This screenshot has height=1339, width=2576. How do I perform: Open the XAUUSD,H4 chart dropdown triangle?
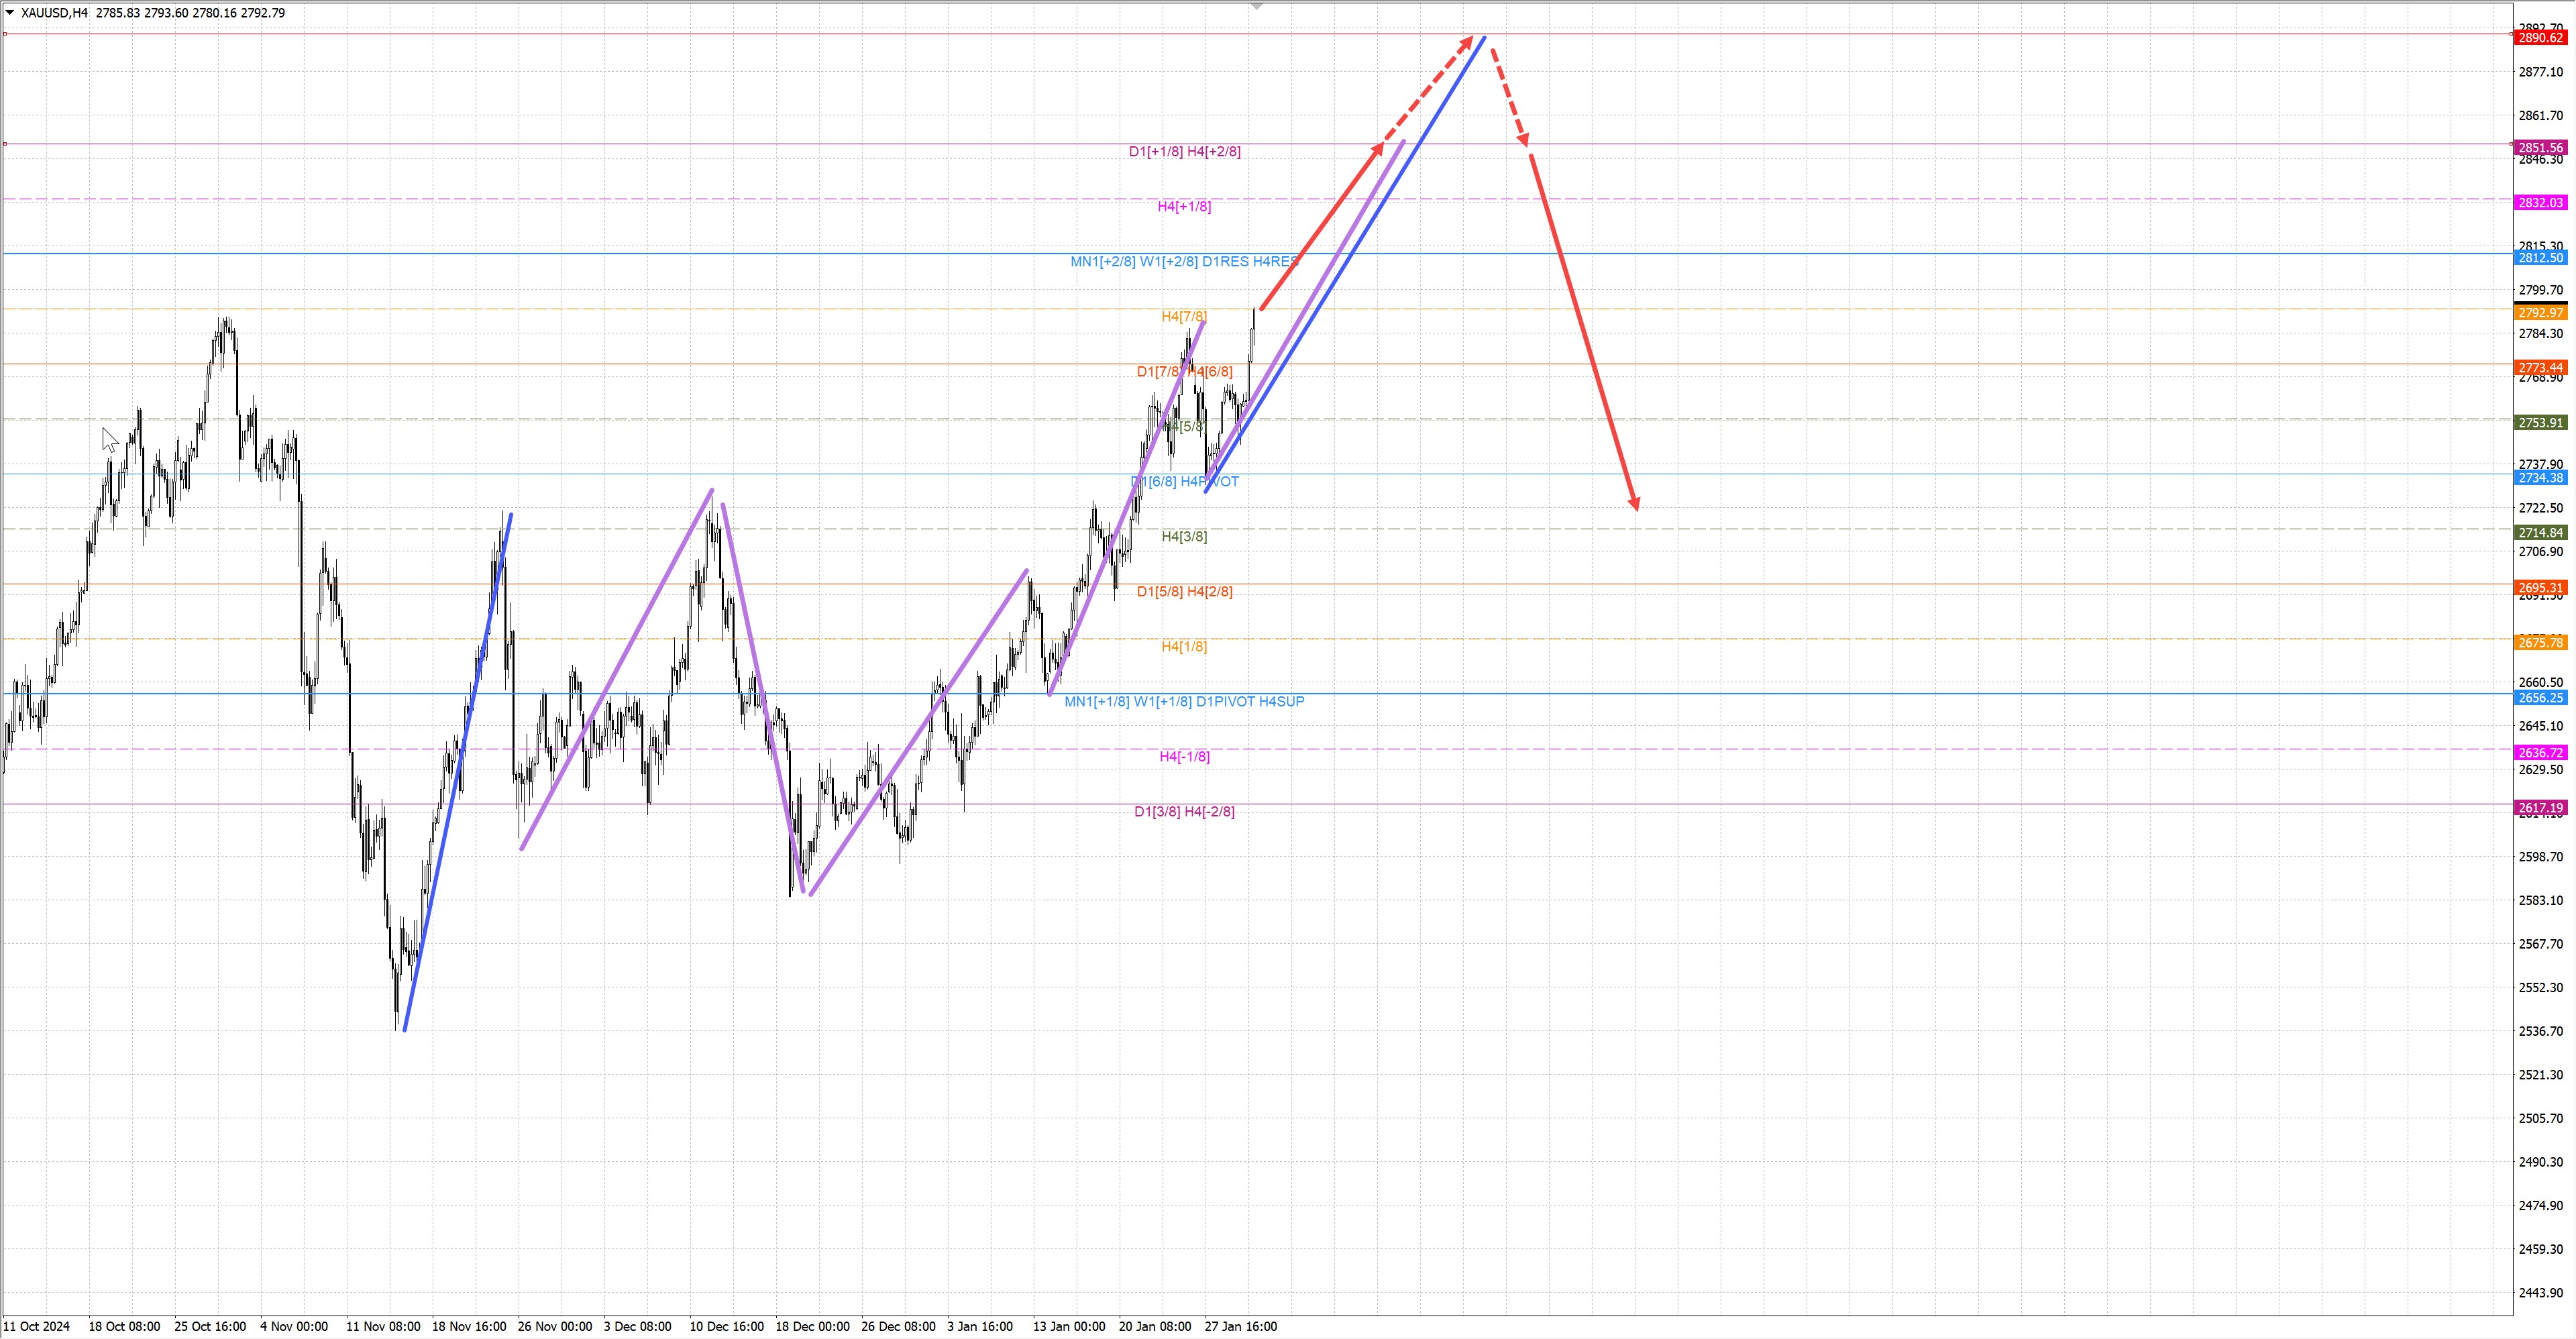pos(10,13)
